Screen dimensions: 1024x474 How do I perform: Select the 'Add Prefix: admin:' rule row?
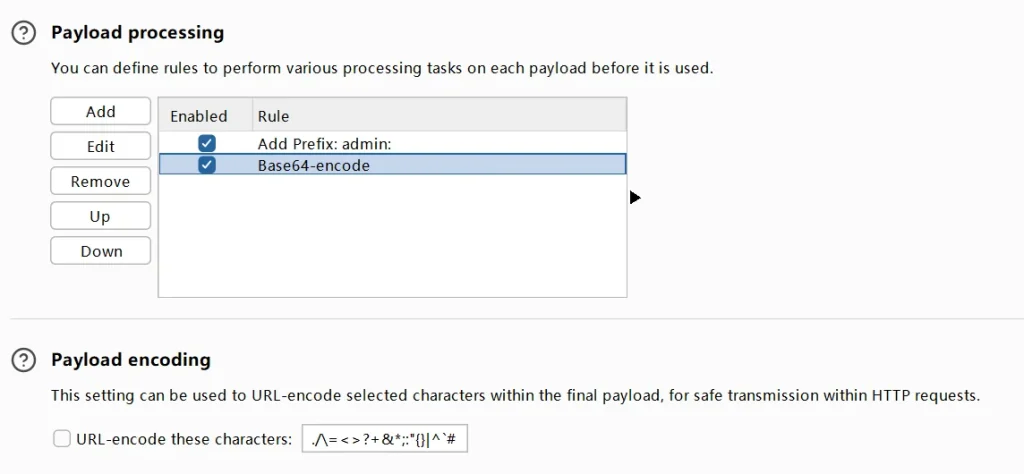coord(324,144)
